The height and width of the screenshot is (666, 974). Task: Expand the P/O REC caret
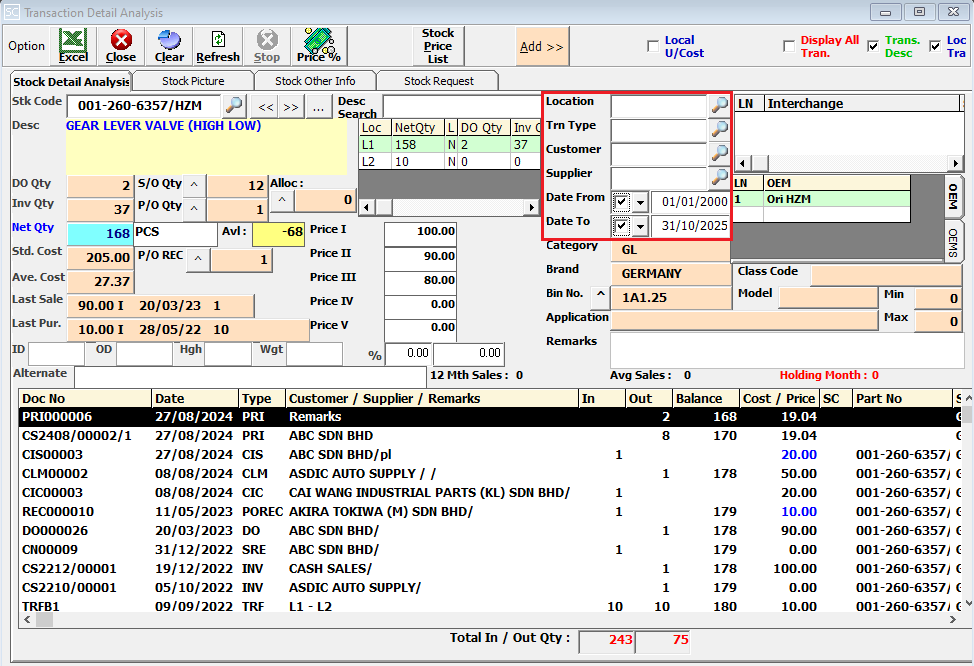(x=198, y=258)
